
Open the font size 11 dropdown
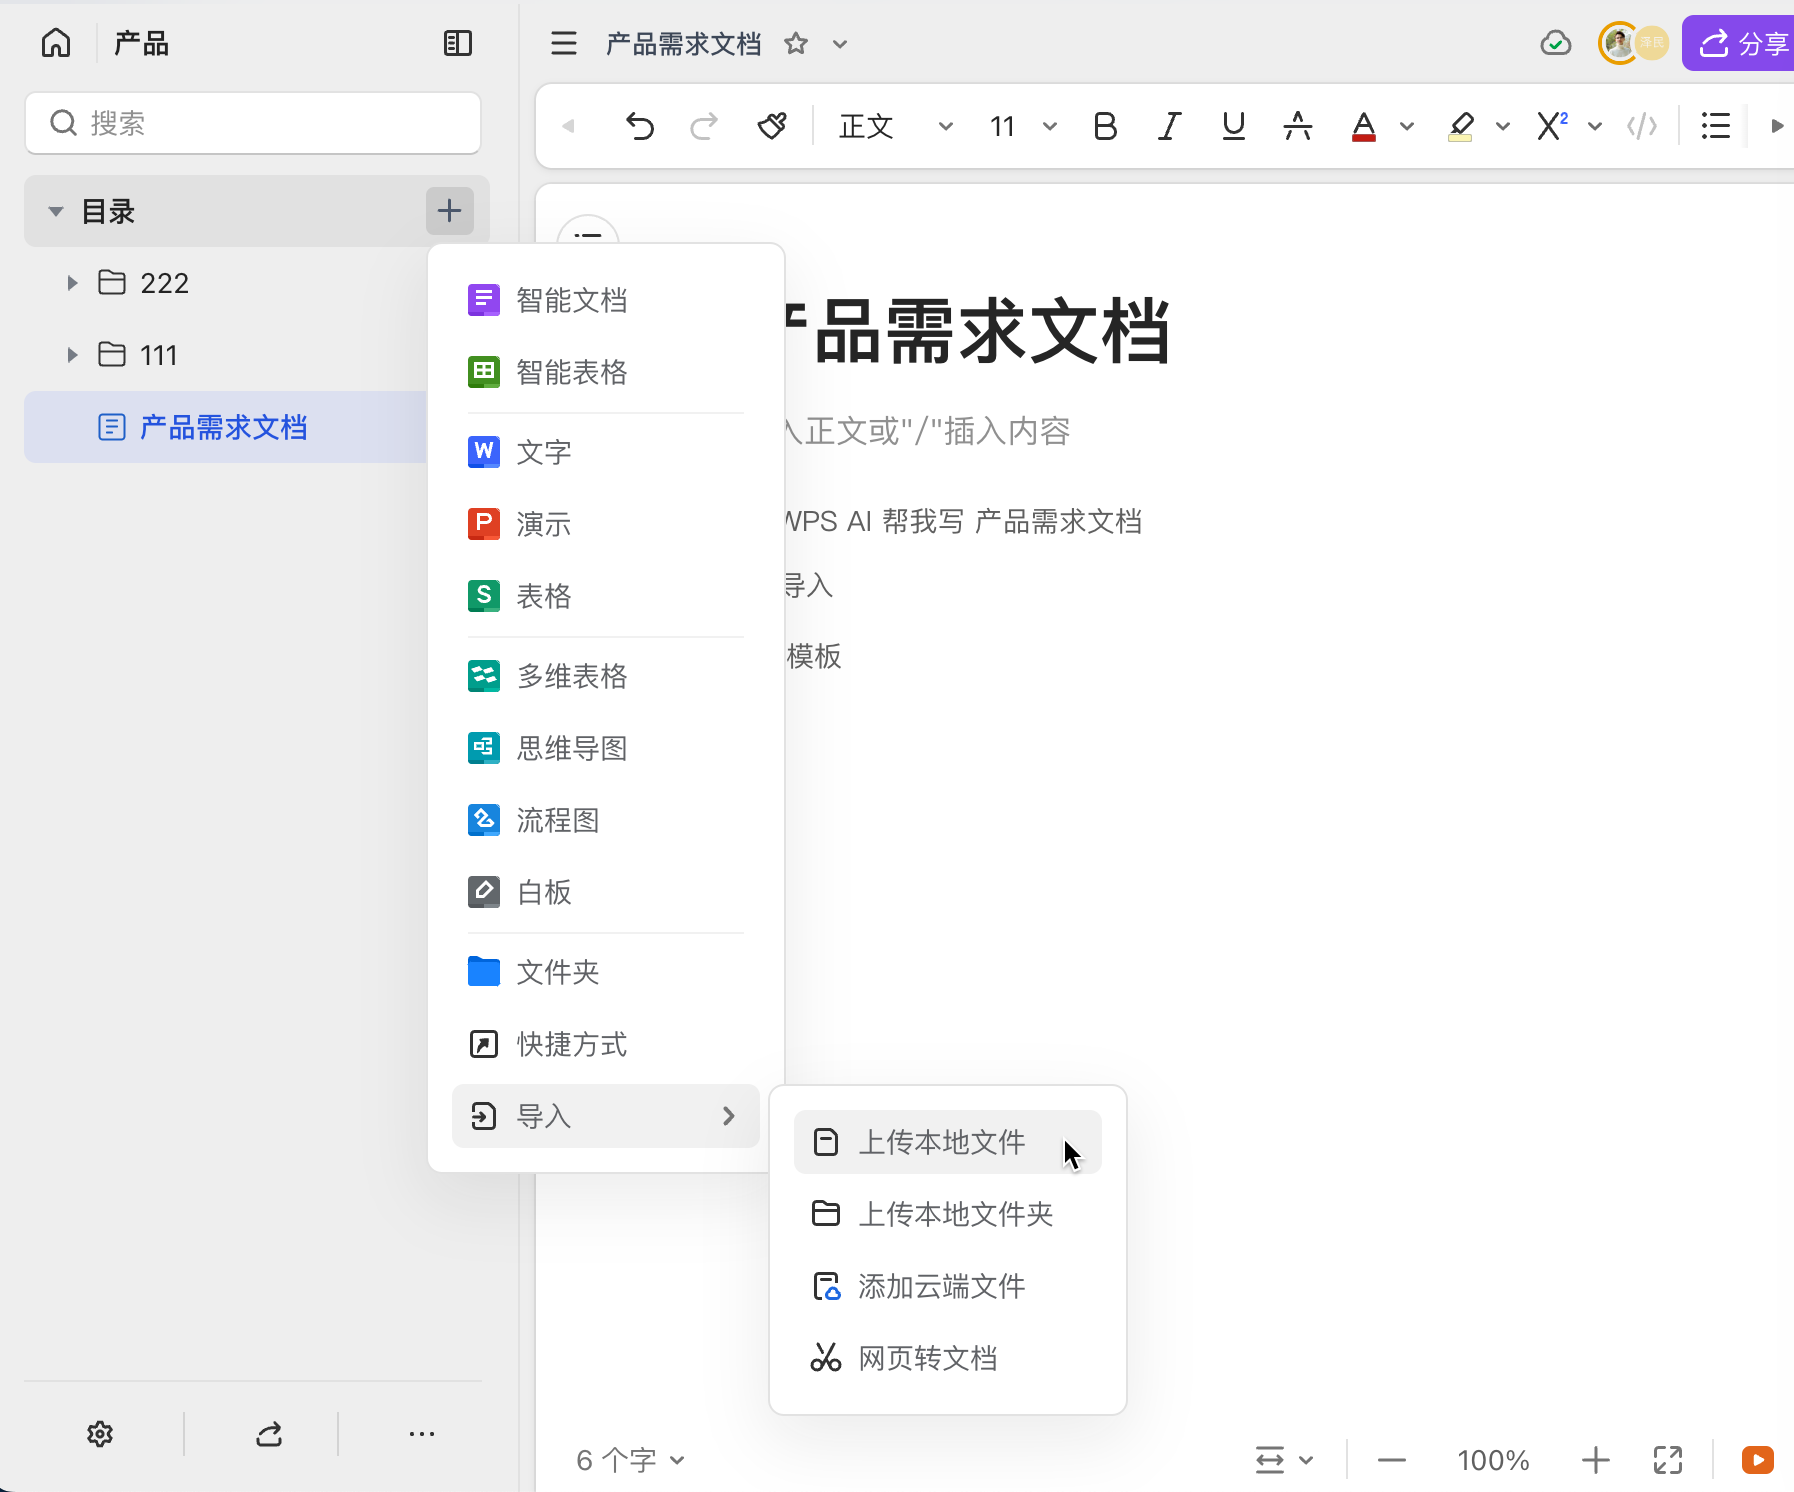[x=1023, y=126]
